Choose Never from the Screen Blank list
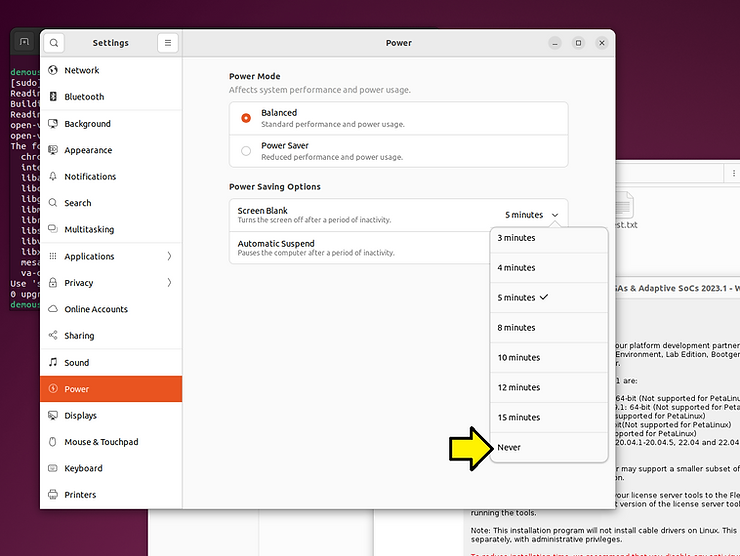The width and height of the screenshot is (740, 556). tap(509, 448)
